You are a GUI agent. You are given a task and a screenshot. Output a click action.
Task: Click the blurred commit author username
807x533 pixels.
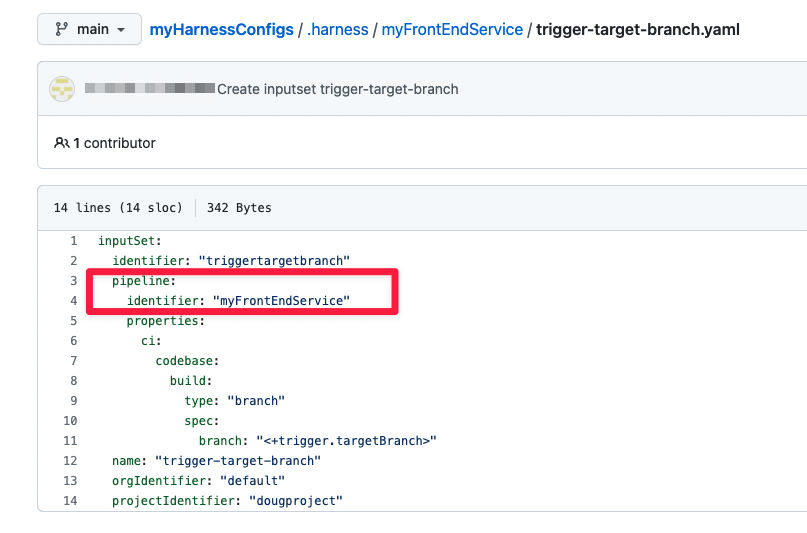149,89
